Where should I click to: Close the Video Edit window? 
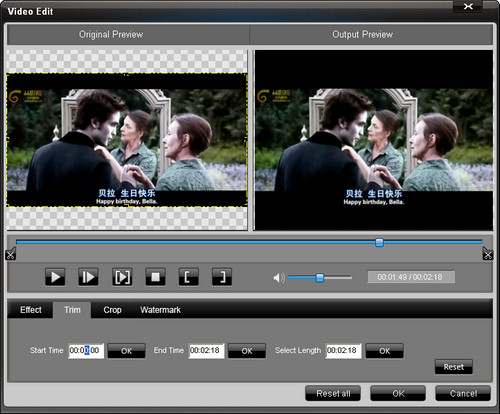point(468,6)
